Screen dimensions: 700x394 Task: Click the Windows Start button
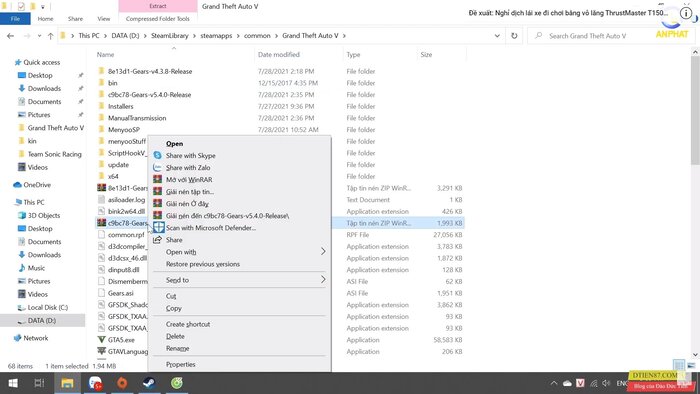(13, 383)
